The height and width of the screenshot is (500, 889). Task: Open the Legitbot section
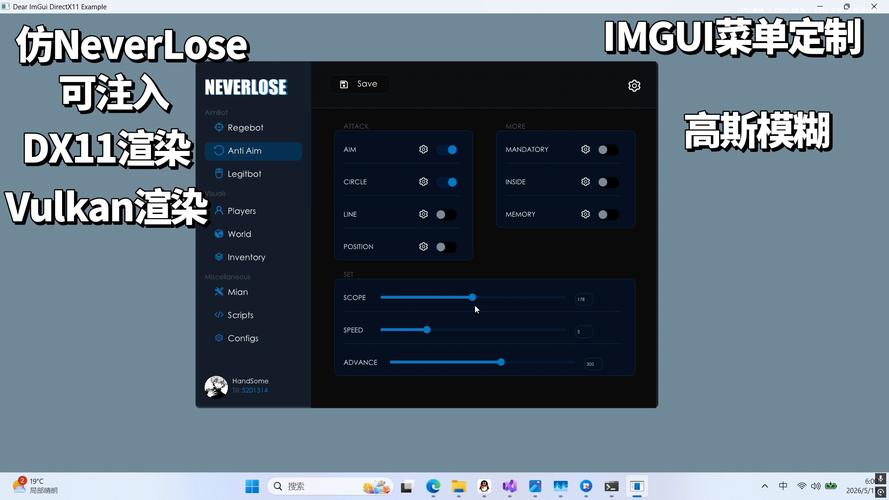tap(253, 174)
